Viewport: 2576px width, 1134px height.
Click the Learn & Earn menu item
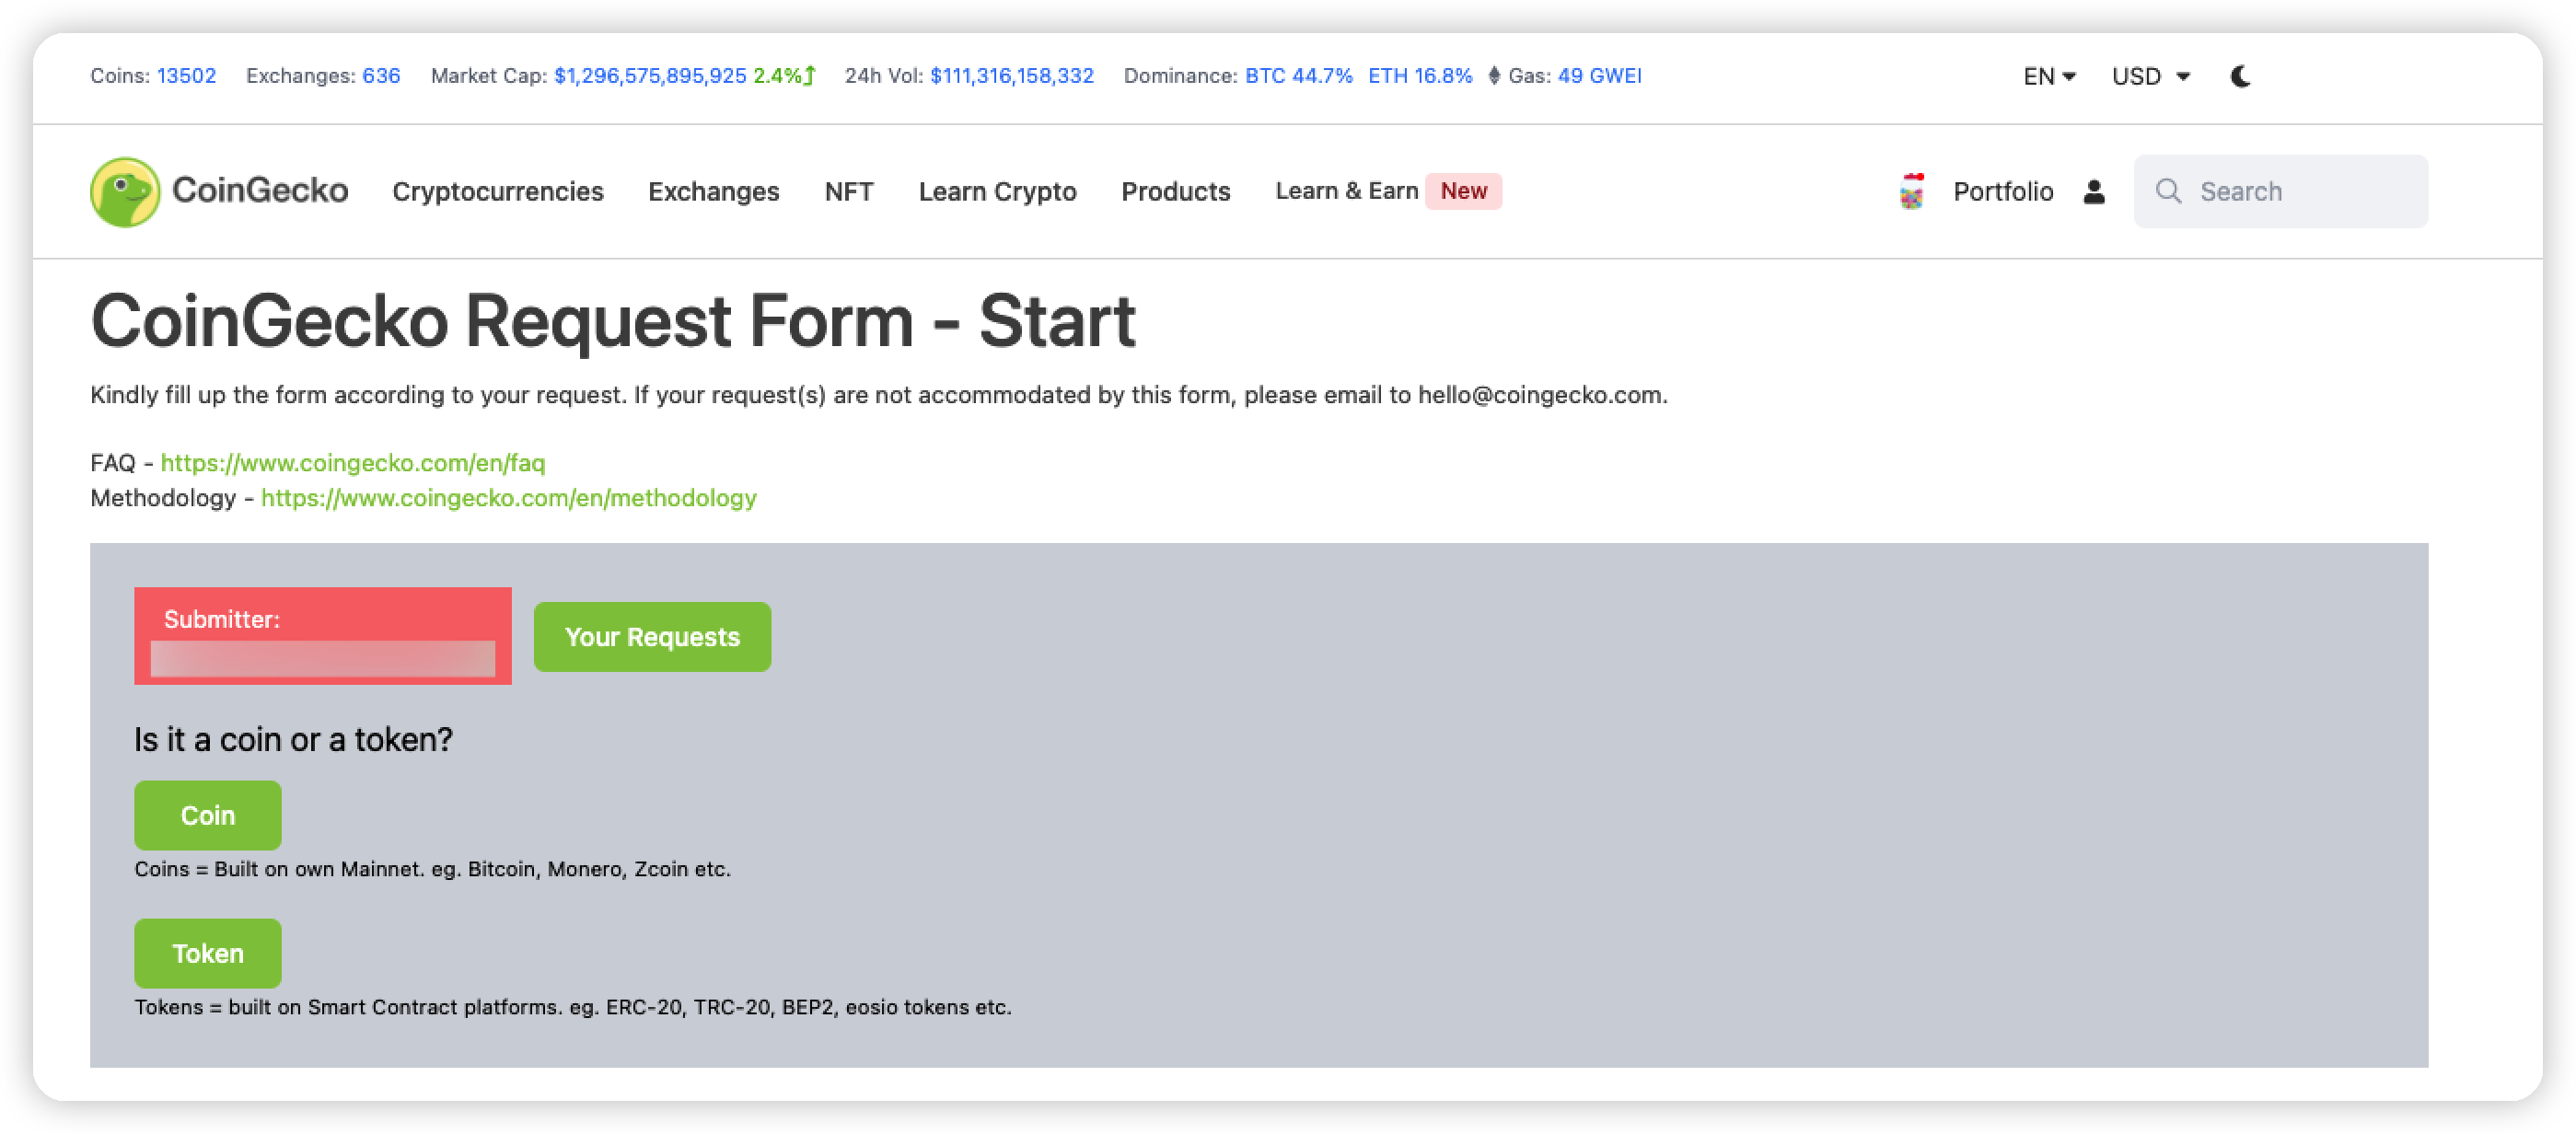tap(1347, 191)
